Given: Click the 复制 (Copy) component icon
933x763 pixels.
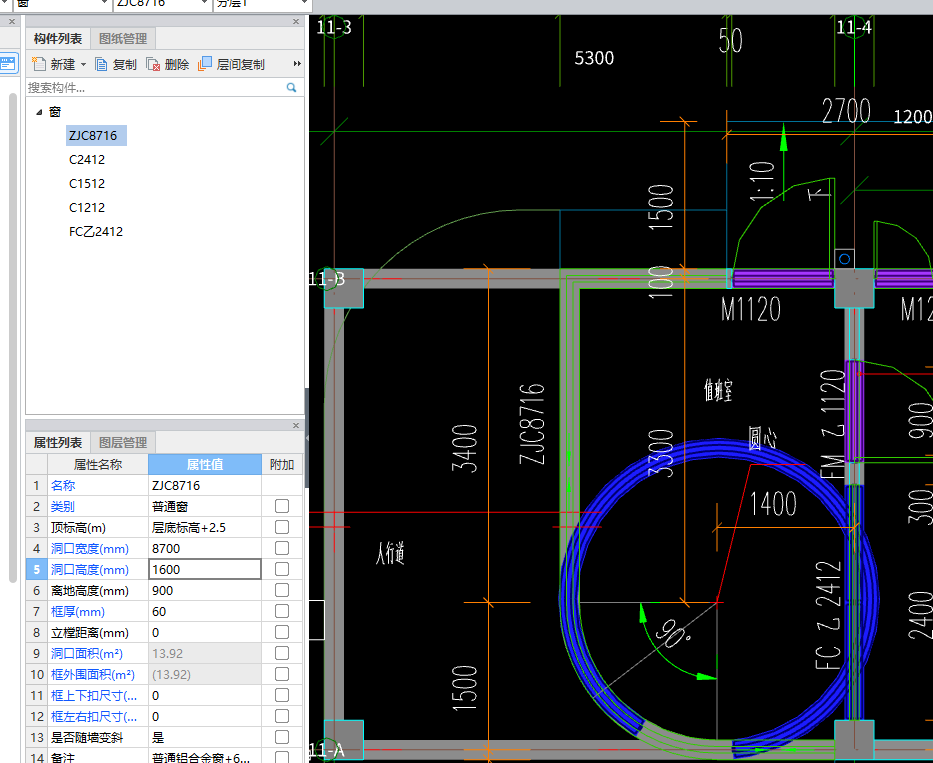Looking at the screenshot, I should click(x=102, y=64).
